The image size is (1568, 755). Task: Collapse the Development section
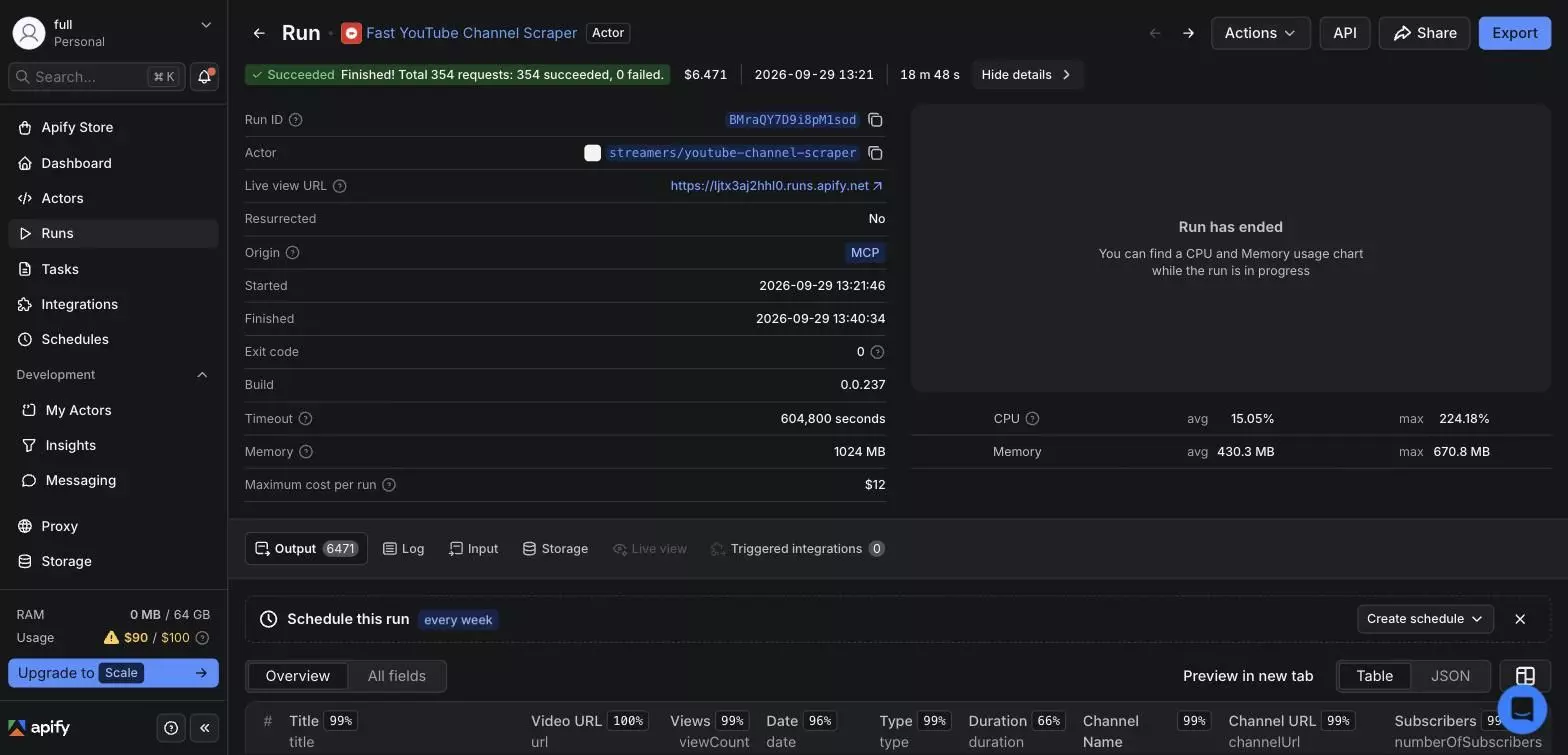tap(202, 375)
